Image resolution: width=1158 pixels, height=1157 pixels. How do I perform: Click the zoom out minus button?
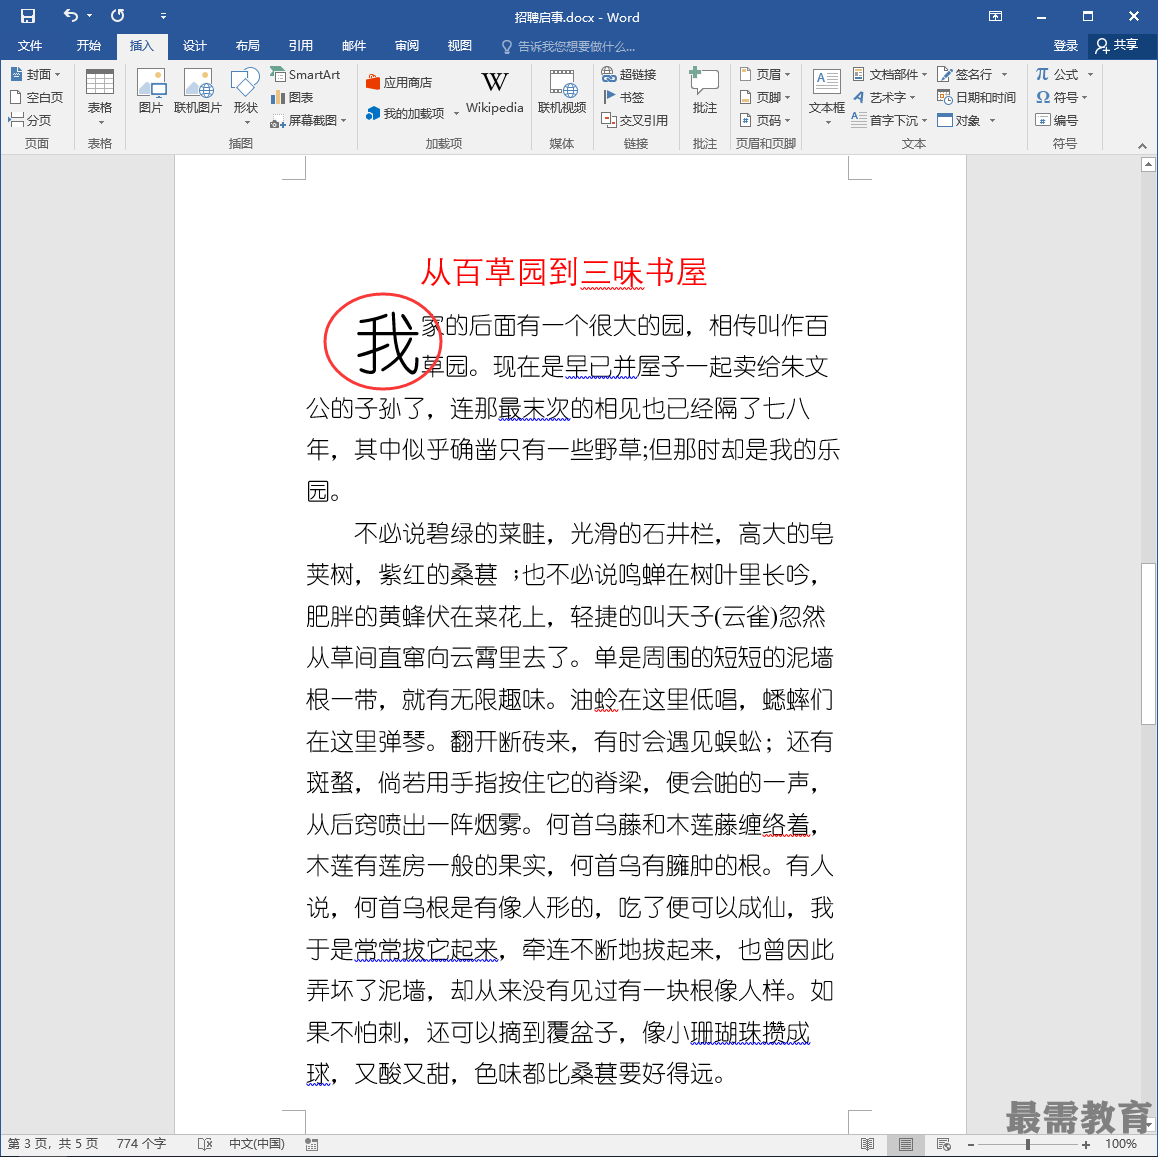click(x=971, y=1144)
